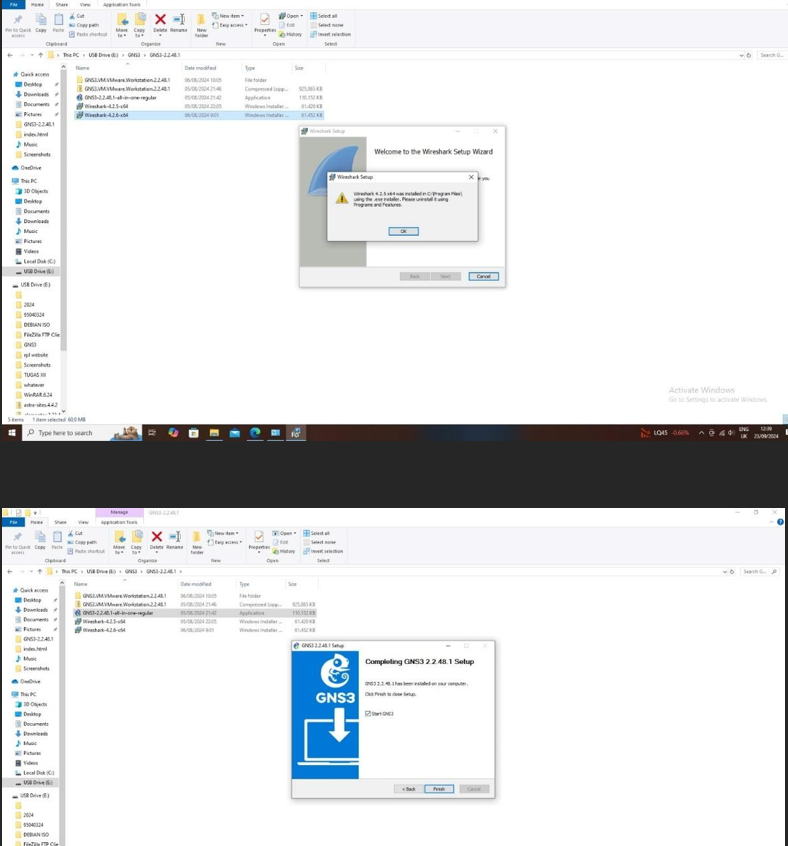
Task: Go up one folder in Explorer behind GNS3 Setup
Action: [x=39, y=571]
